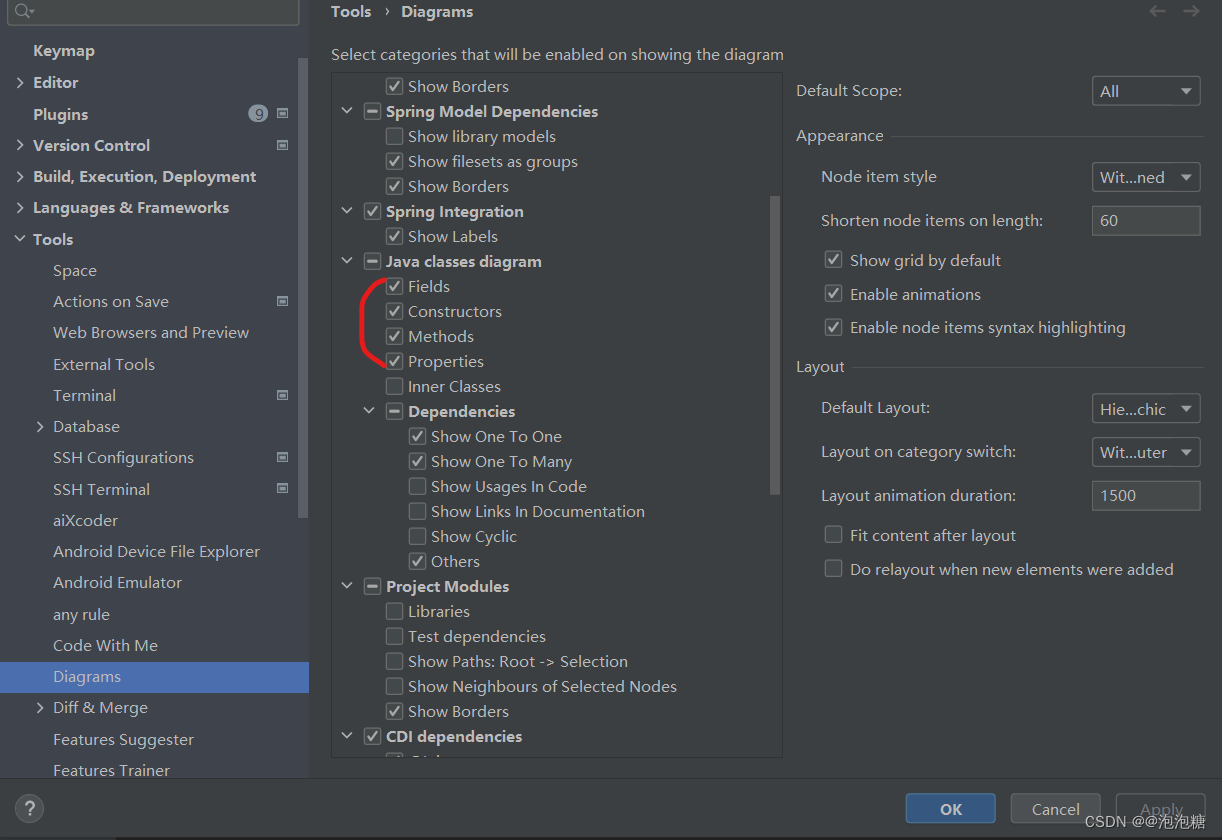1222x840 pixels.
Task: Enable the Show library models checkbox
Action: click(394, 136)
